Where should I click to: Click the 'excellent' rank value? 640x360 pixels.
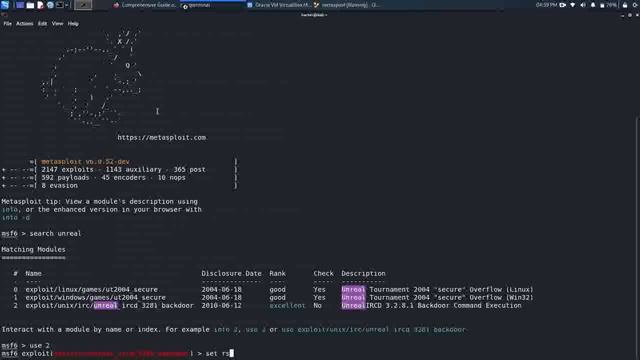pos(287,305)
